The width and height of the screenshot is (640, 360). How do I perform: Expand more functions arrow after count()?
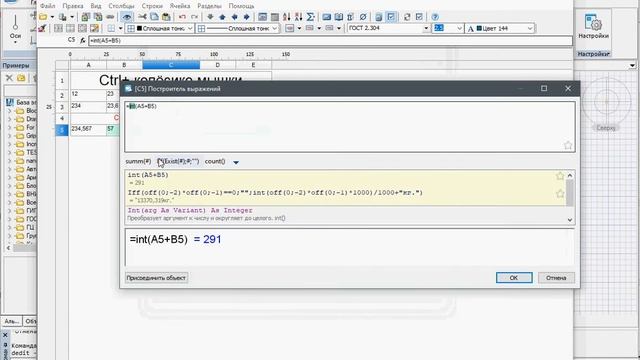tap(236, 162)
